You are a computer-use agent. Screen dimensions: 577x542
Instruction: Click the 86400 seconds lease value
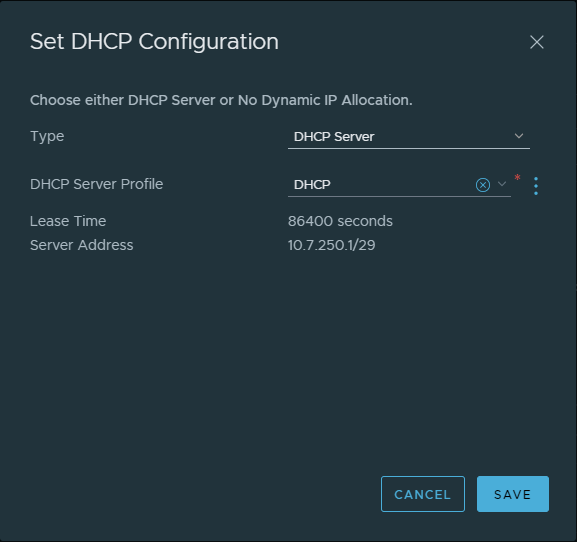coord(340,221)
